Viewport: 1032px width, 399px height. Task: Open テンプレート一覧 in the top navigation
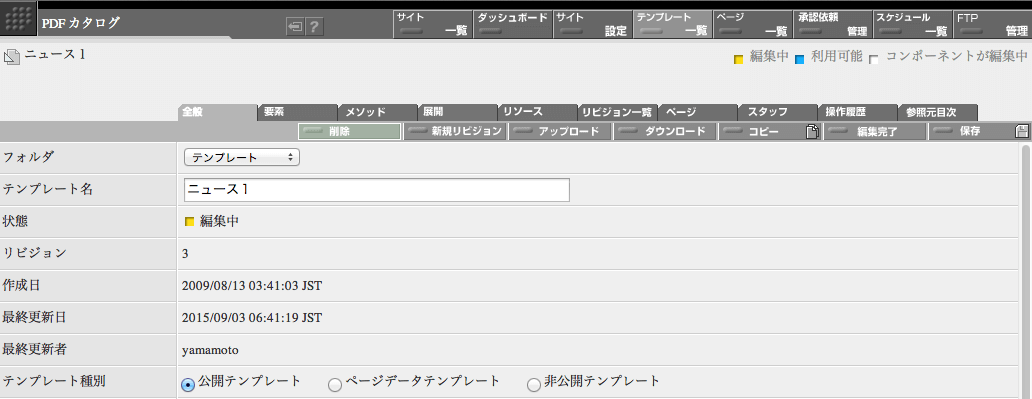pos(673,24)
